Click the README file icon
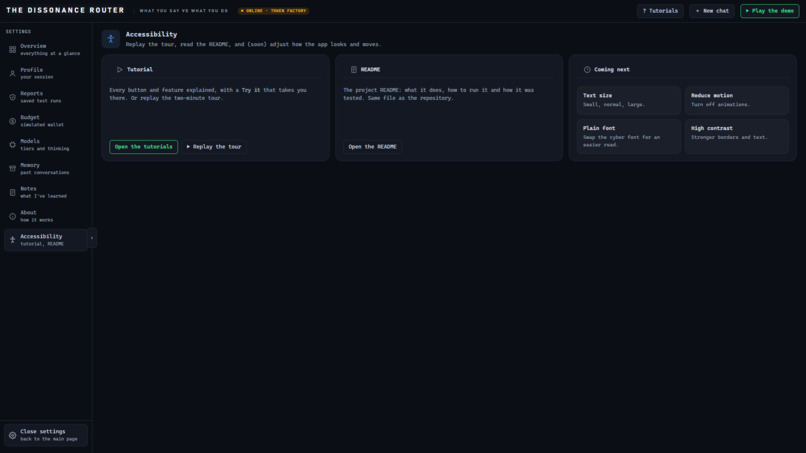Viewport: 806px width, 453px height. coord(354,69)
